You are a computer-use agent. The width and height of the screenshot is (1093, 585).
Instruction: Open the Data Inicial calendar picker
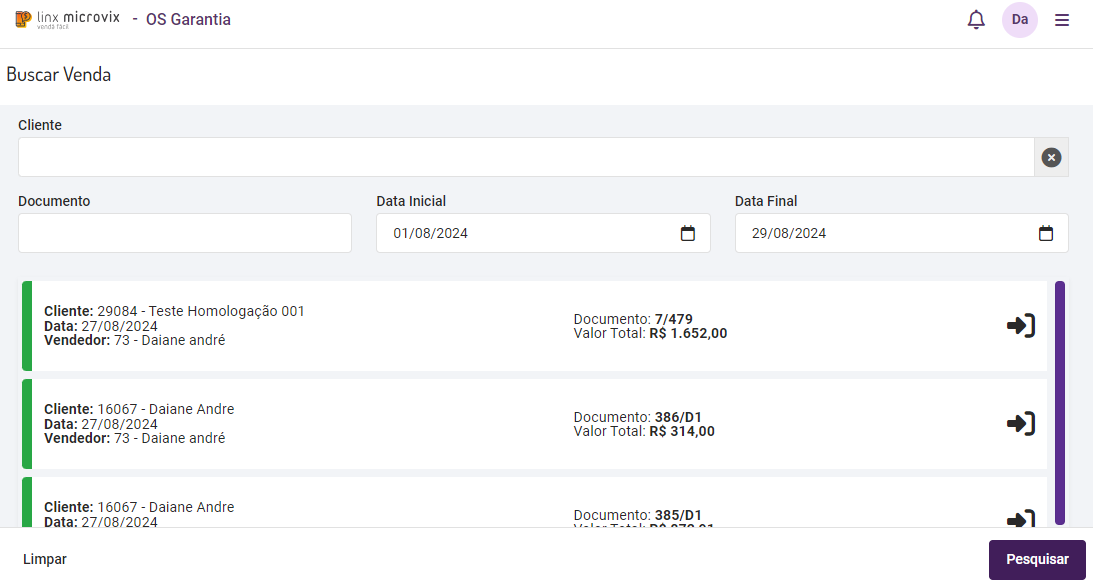pos(687,233)
